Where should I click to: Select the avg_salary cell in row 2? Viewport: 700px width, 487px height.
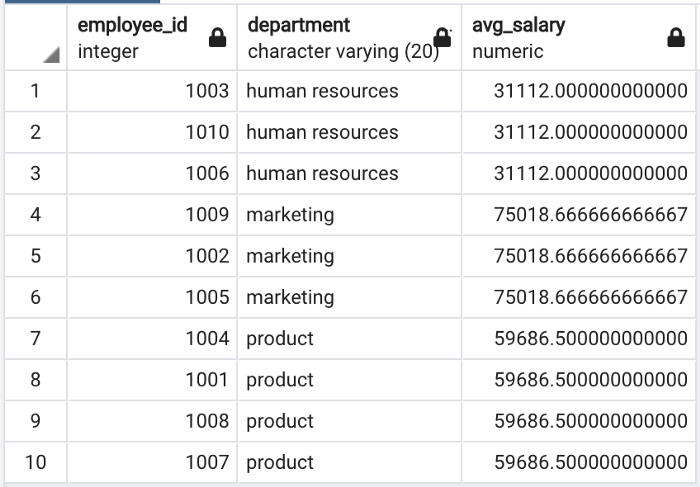click(x=580, y=132)
